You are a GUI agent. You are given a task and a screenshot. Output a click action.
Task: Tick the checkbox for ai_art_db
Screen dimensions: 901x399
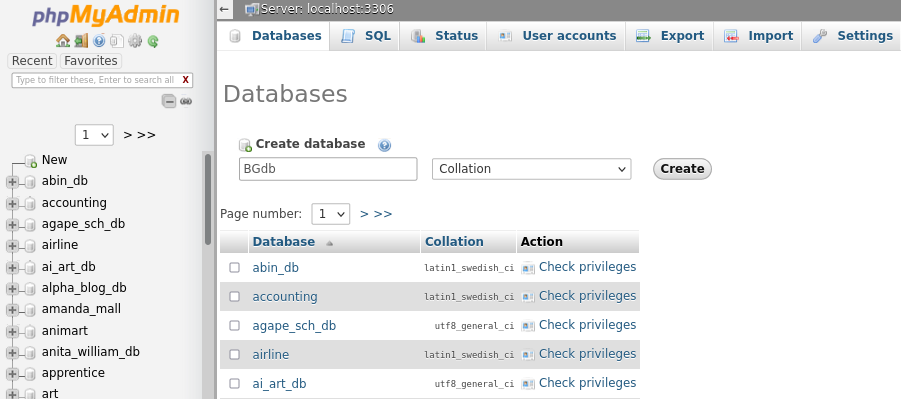click(x=234, y=383)
